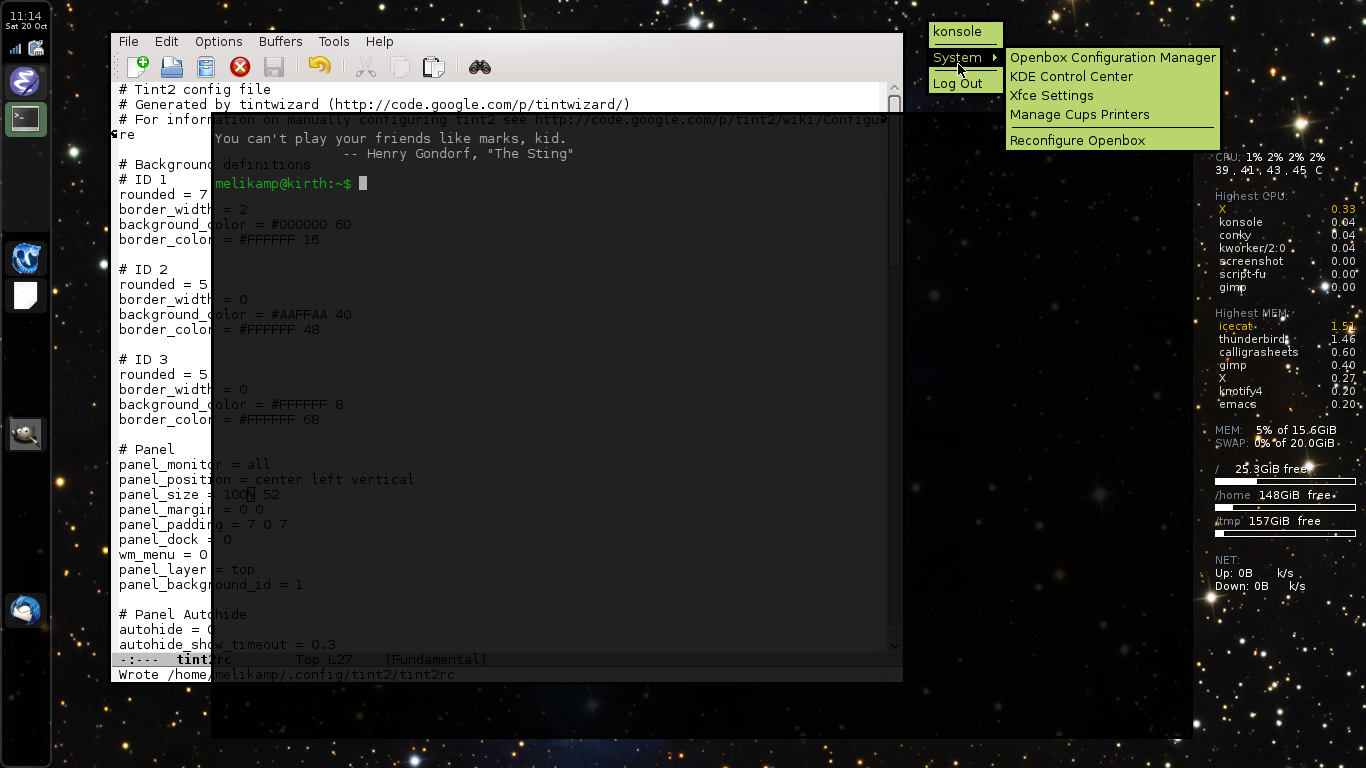Screen dimensions: 1366x768
Task: Click the root partition free space bar
Action: click(x=1285, y=482)
